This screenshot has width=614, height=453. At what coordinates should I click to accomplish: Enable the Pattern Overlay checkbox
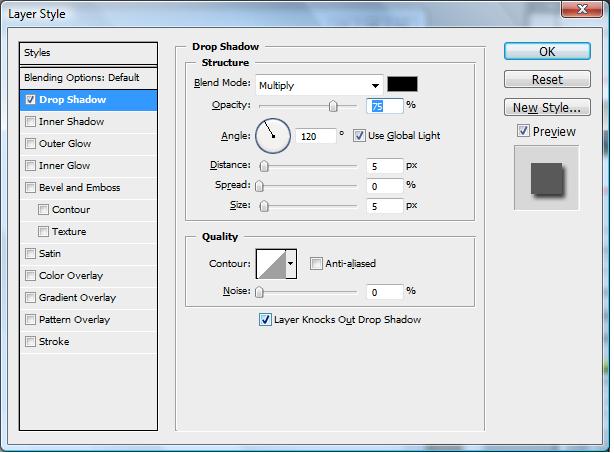(x=30, y=319)
